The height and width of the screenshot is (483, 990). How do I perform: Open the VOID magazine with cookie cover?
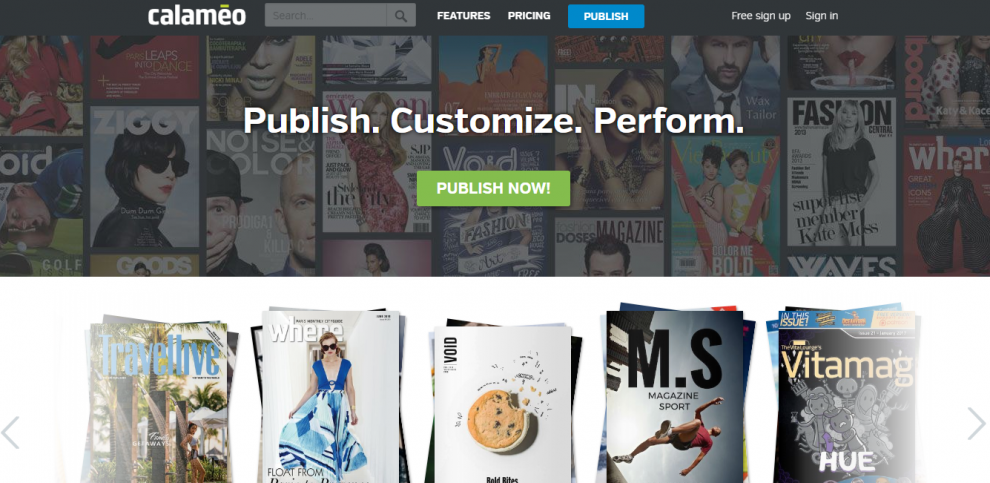coord(503,405)
